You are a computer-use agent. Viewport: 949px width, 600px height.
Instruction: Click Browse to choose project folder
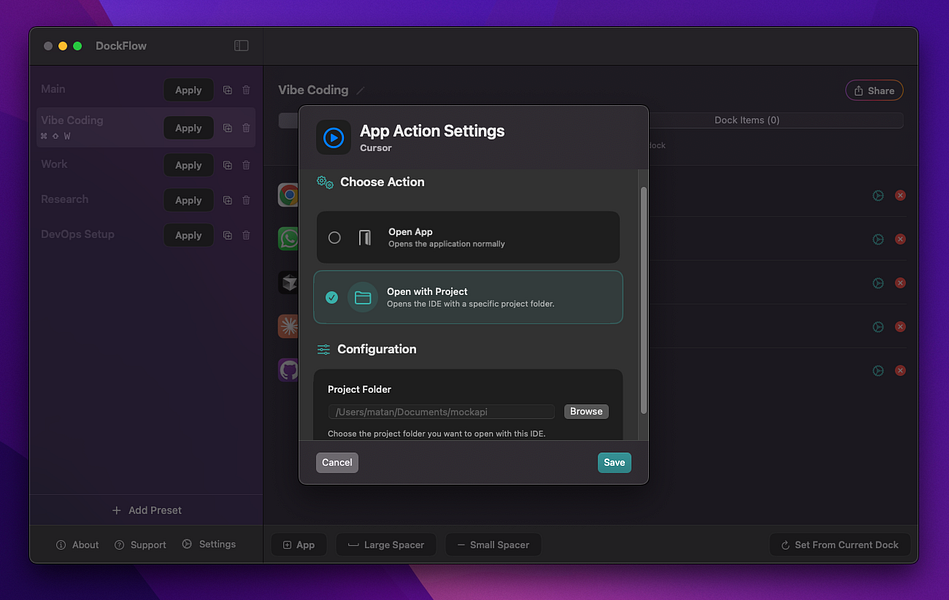[x=586, y=411]
